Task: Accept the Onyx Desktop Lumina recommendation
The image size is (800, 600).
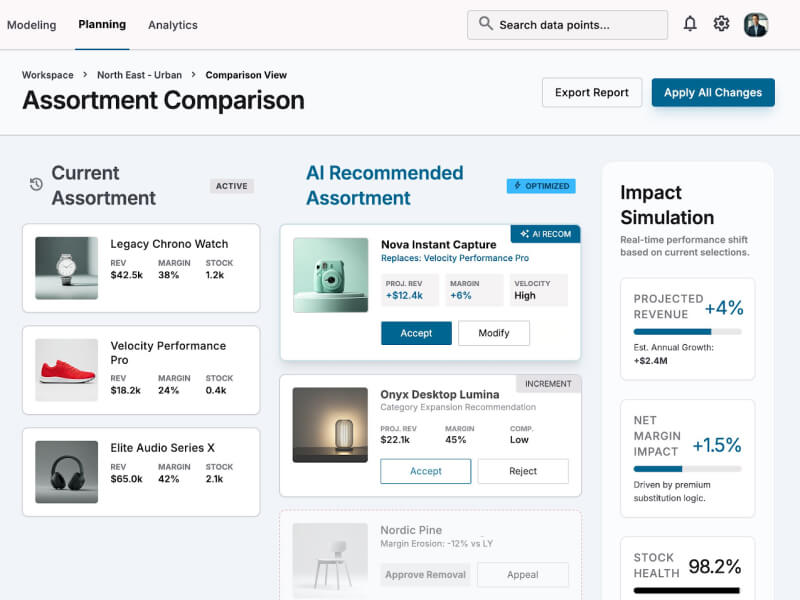Action: [426, 471]
